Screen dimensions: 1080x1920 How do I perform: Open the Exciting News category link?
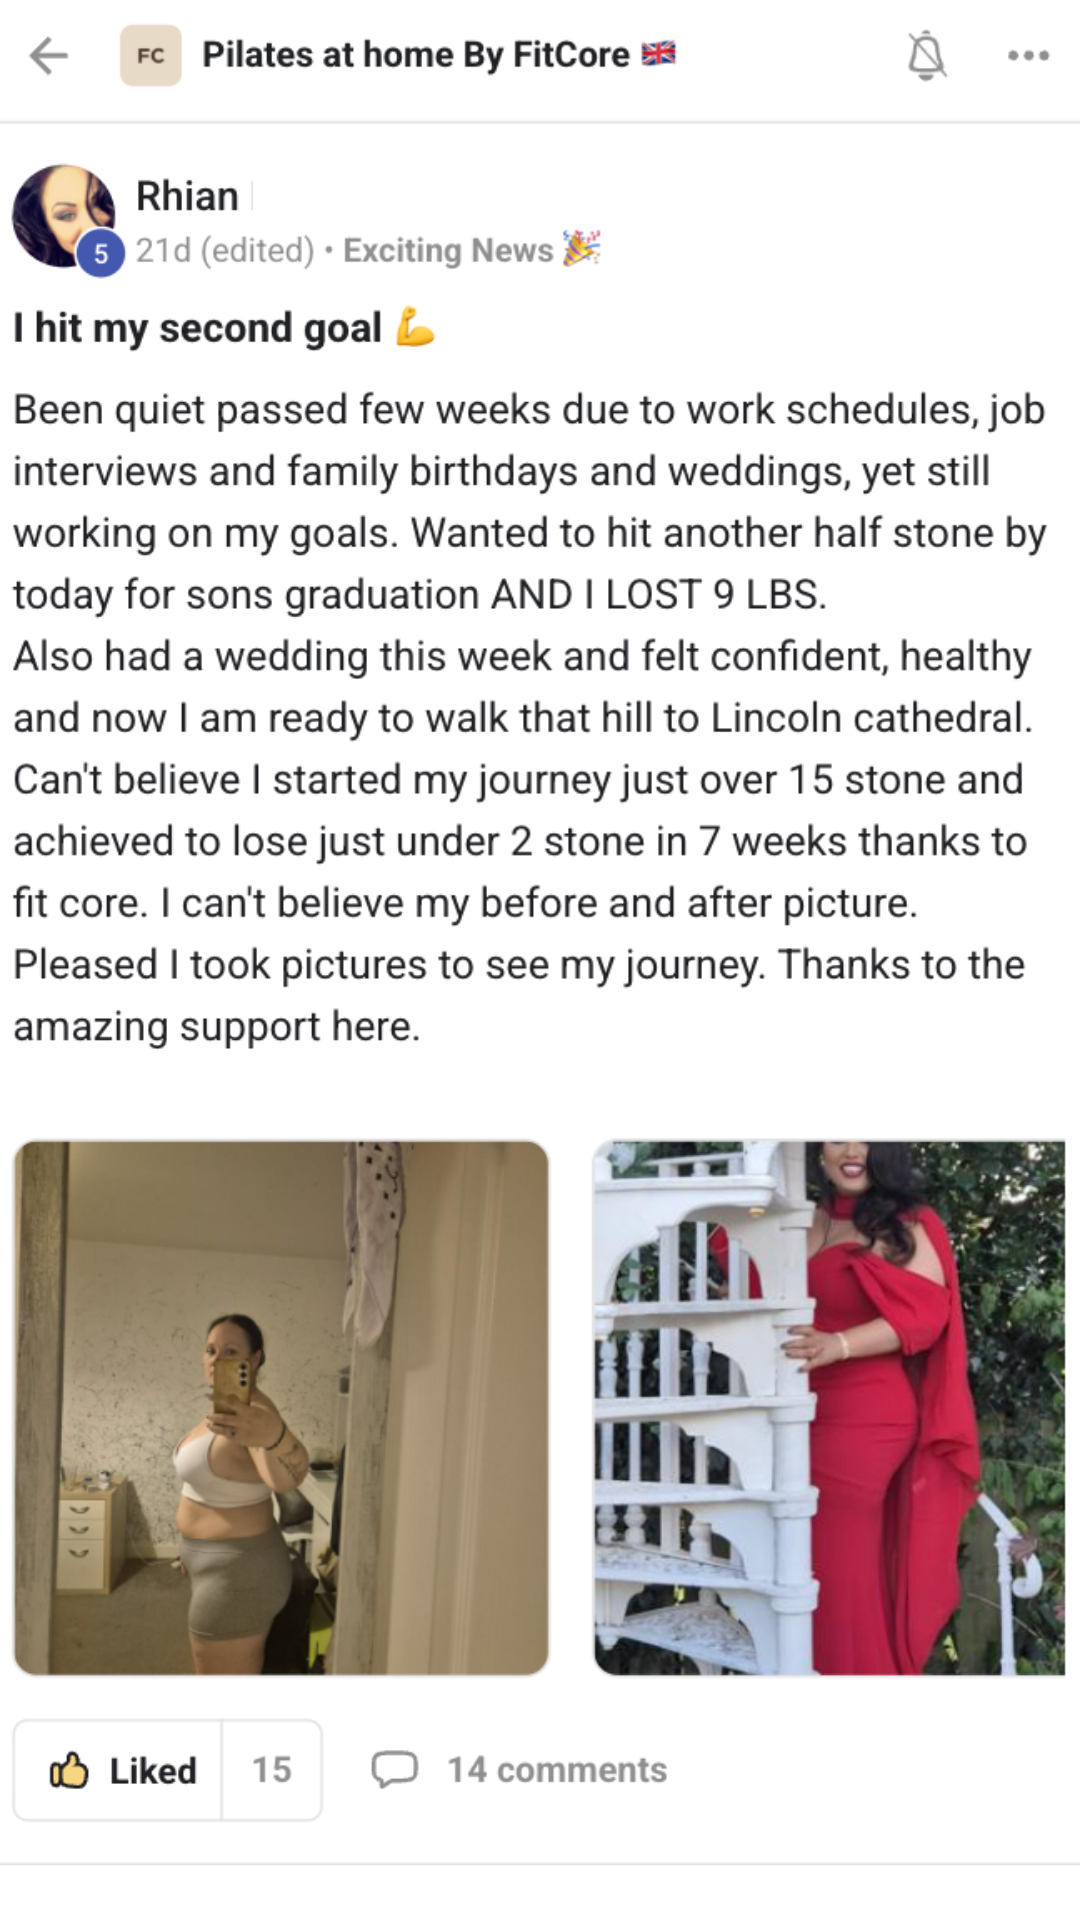[448, 250]
